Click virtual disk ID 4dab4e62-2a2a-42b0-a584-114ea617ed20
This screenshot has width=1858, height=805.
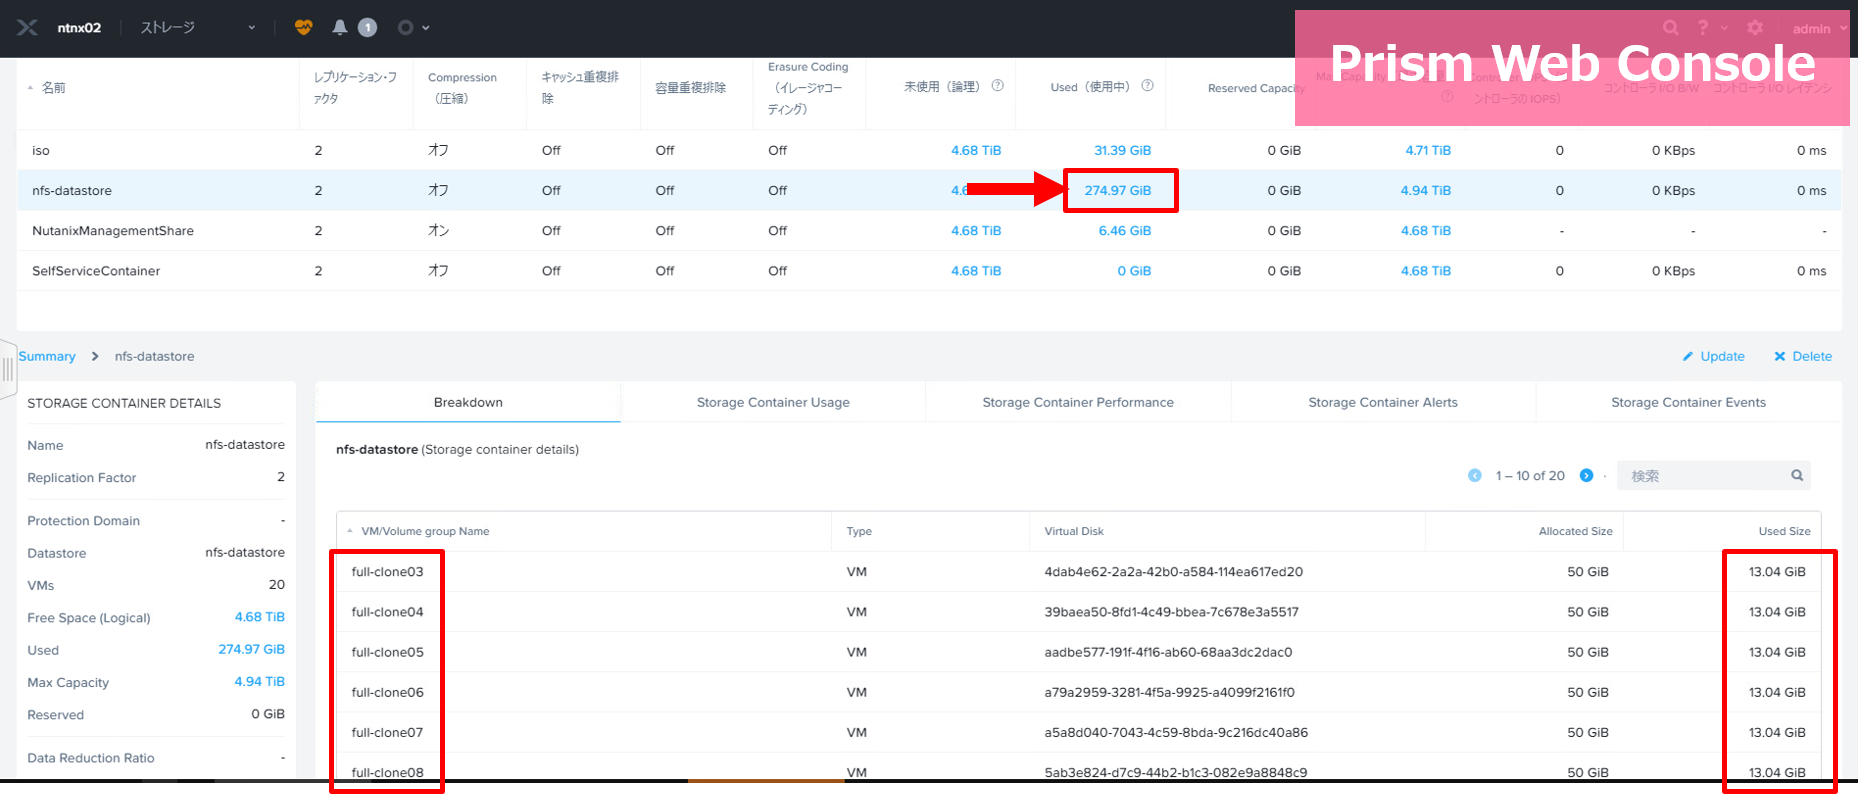1174,572
